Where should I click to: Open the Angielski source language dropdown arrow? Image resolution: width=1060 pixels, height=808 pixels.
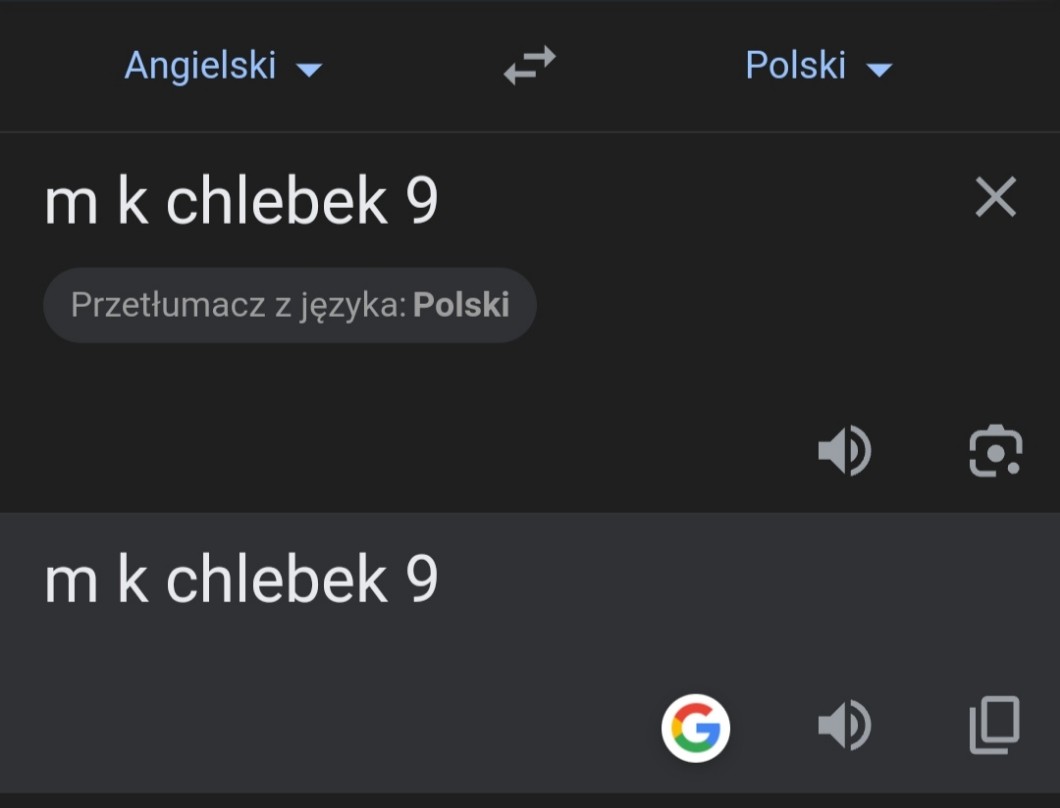click(310, 70)
